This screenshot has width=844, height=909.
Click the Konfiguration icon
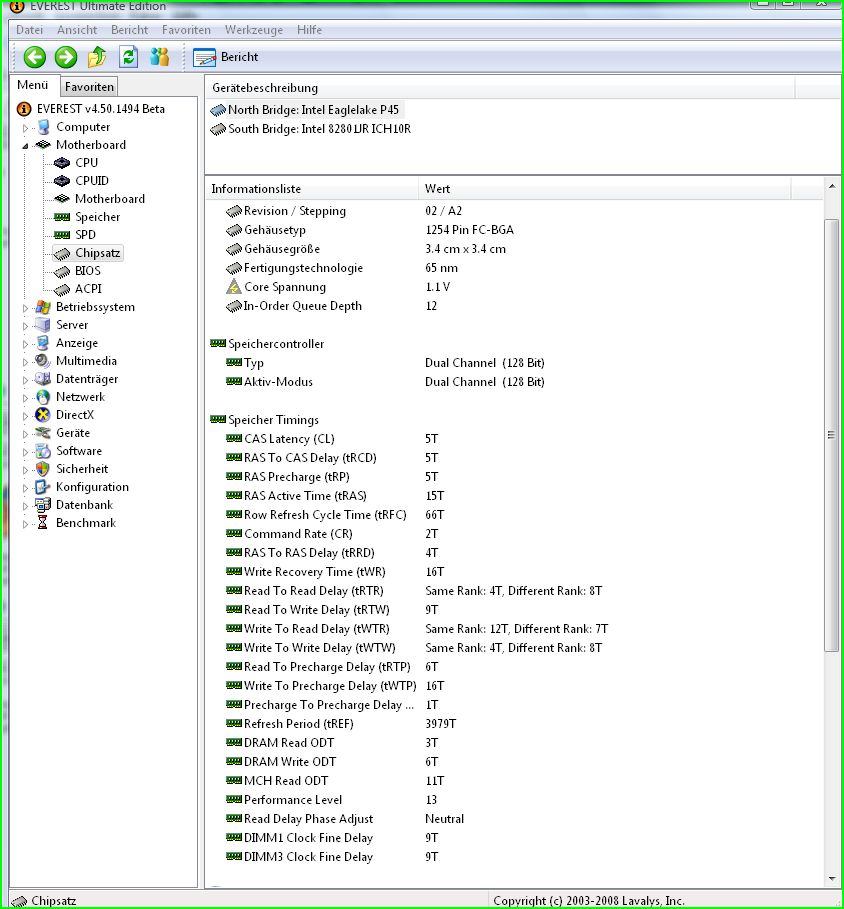tap(42, 487)
